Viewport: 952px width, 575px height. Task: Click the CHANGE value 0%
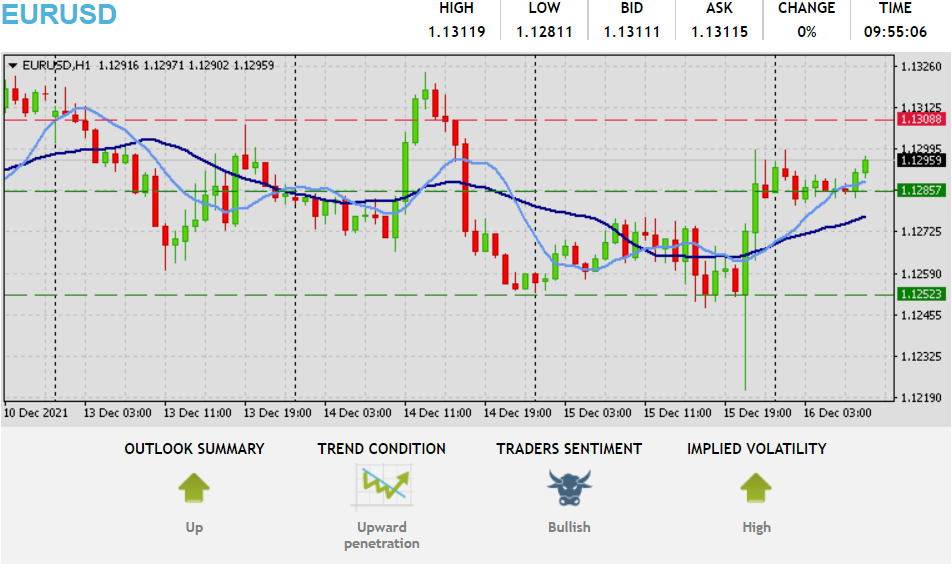coord(806,32)
